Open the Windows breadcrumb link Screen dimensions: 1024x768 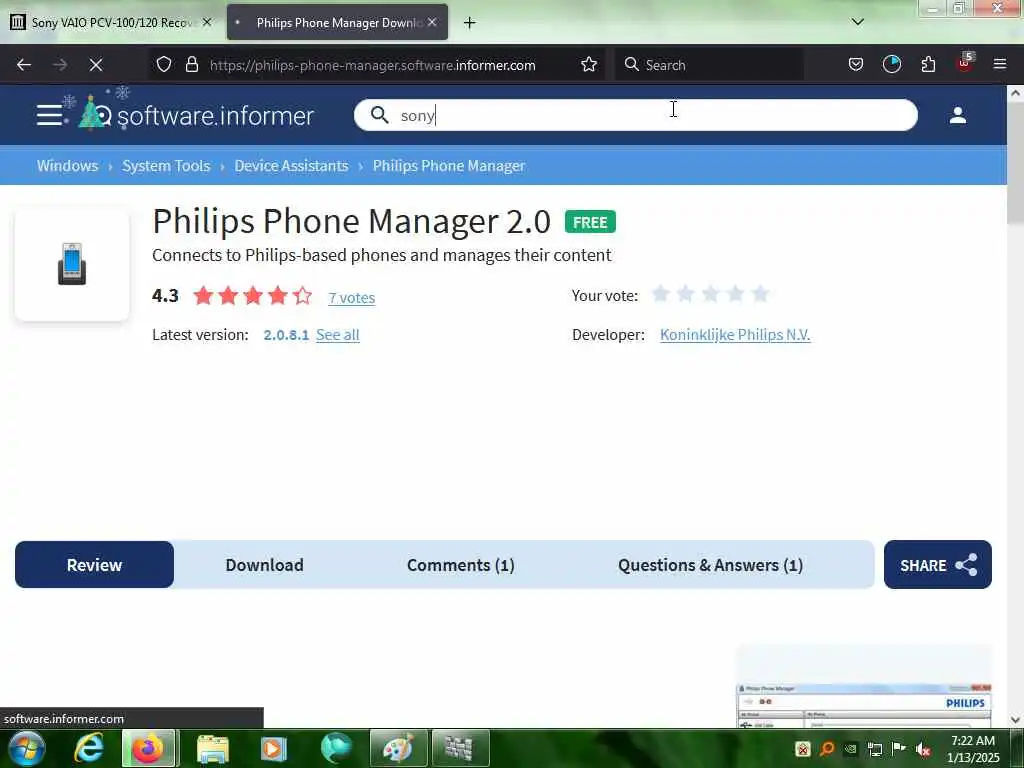coord(67,166)
